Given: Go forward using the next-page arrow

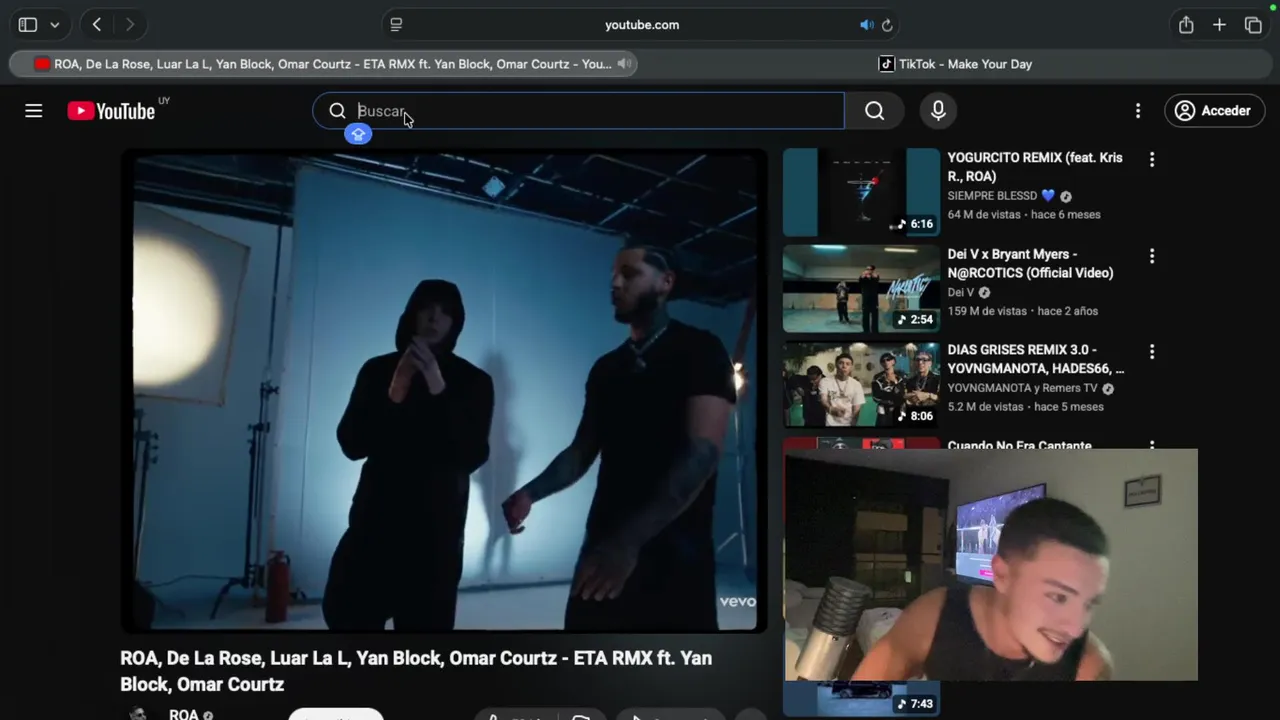Looking at the screenshot, I should click(129, 25).
